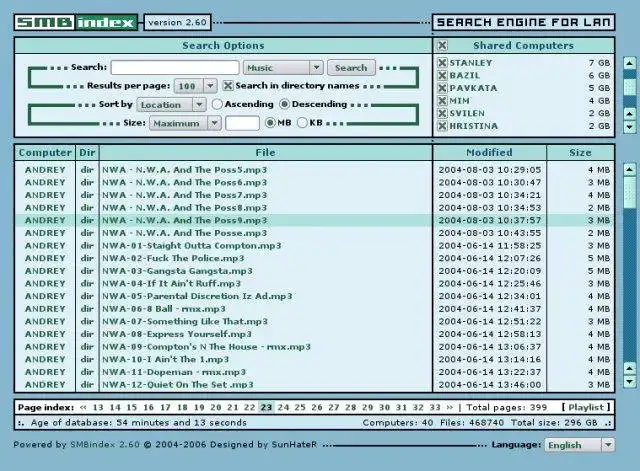Open file NWA-02-Fuck Tha Police.mp3
Screen dimensions: 640x471
coord(173,258)
